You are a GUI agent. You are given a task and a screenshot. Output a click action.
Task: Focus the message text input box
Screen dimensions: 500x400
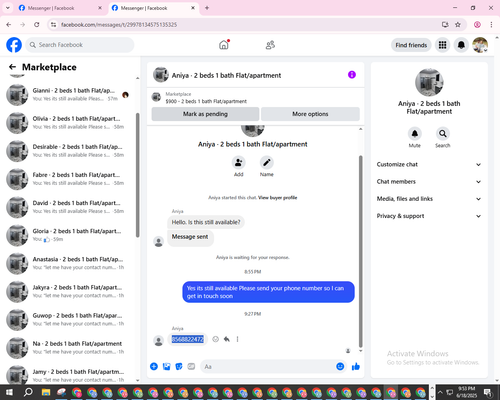click(268, 367)
